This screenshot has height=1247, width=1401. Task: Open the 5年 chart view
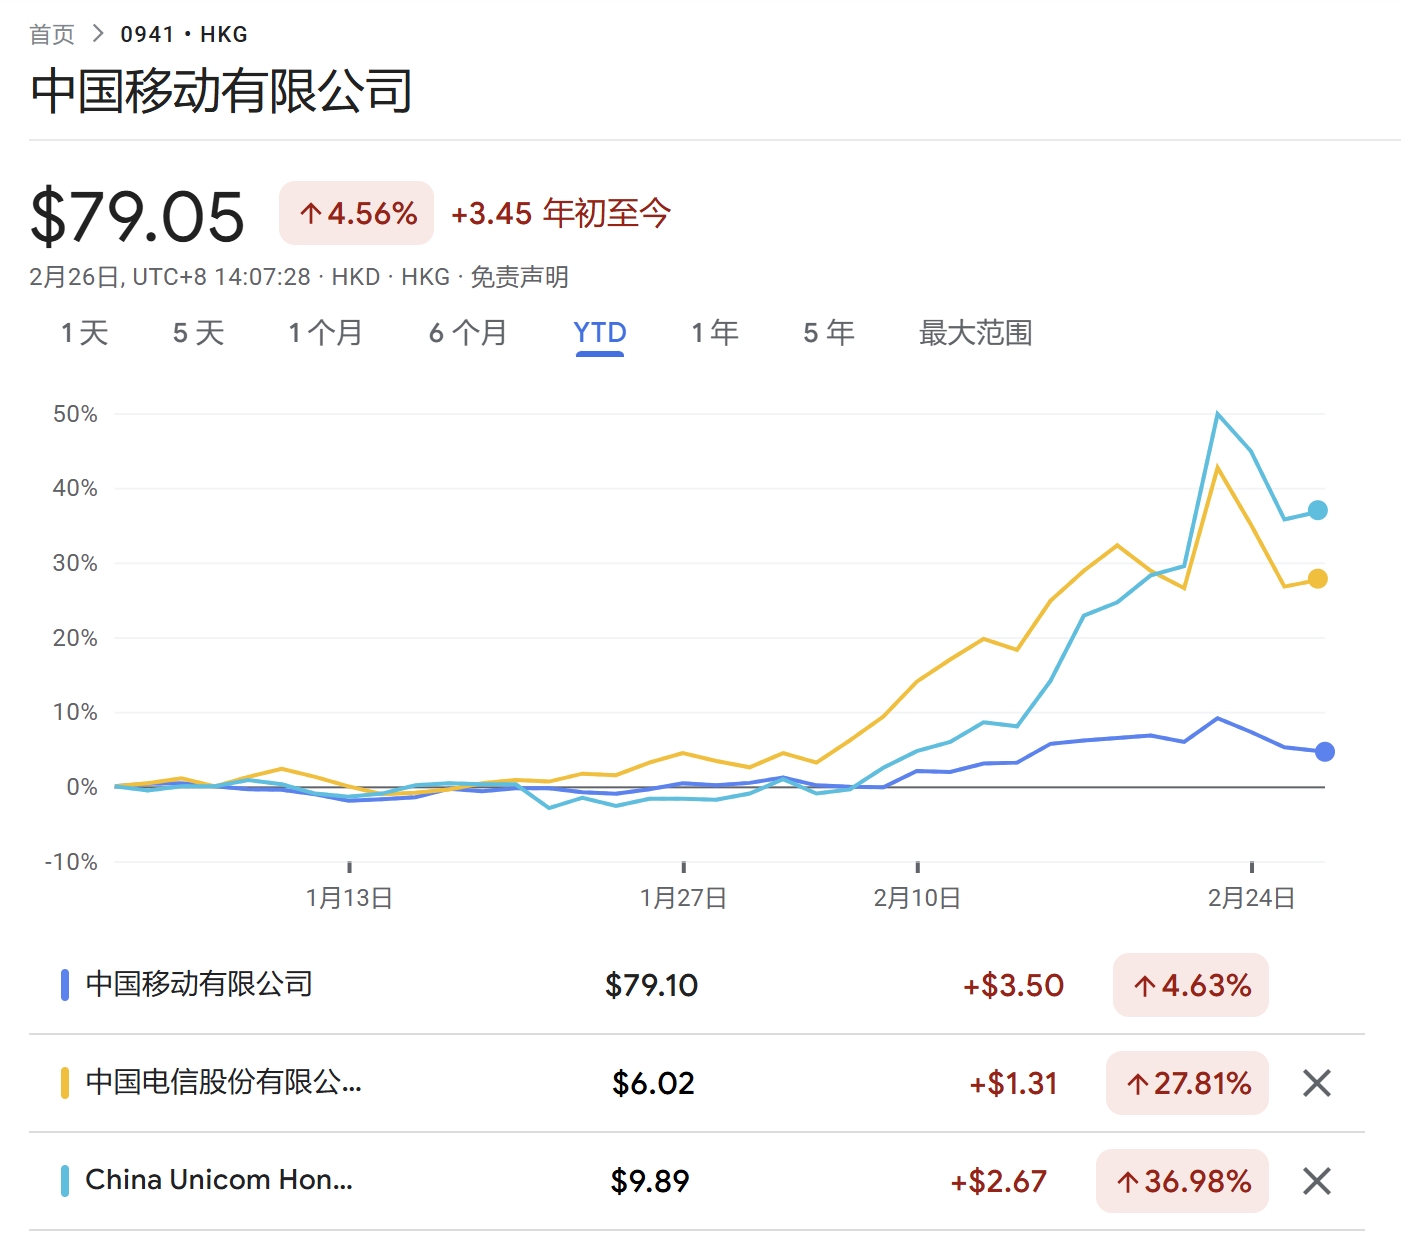pos(828,333)
